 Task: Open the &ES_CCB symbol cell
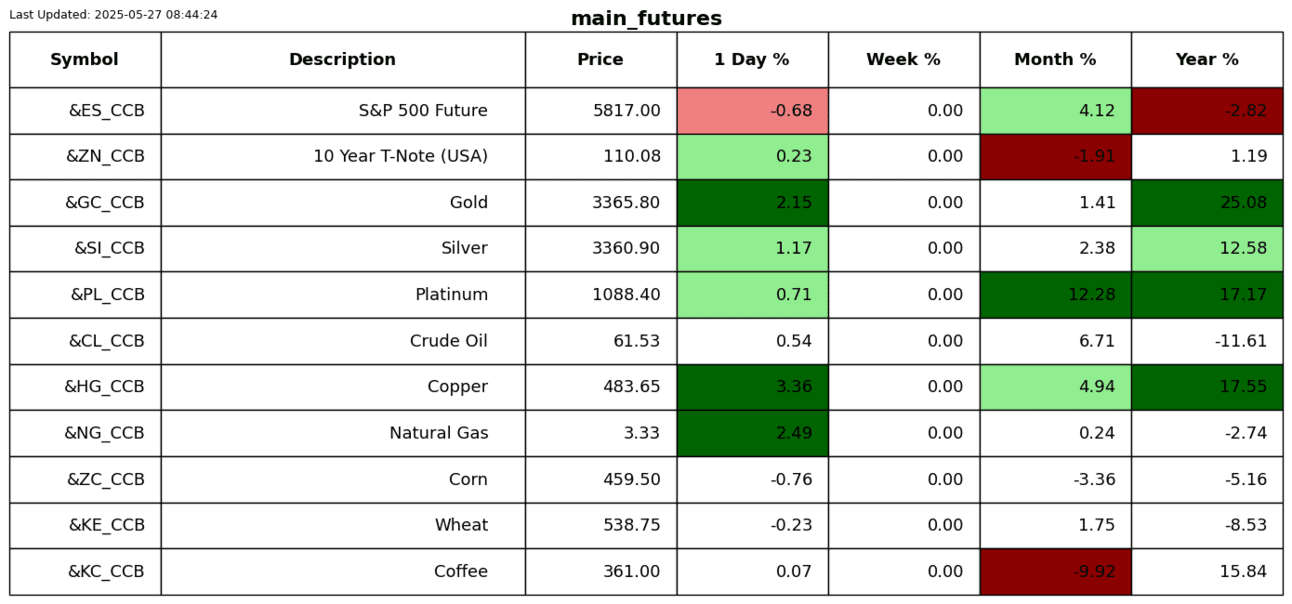click(x=106, y=111)
